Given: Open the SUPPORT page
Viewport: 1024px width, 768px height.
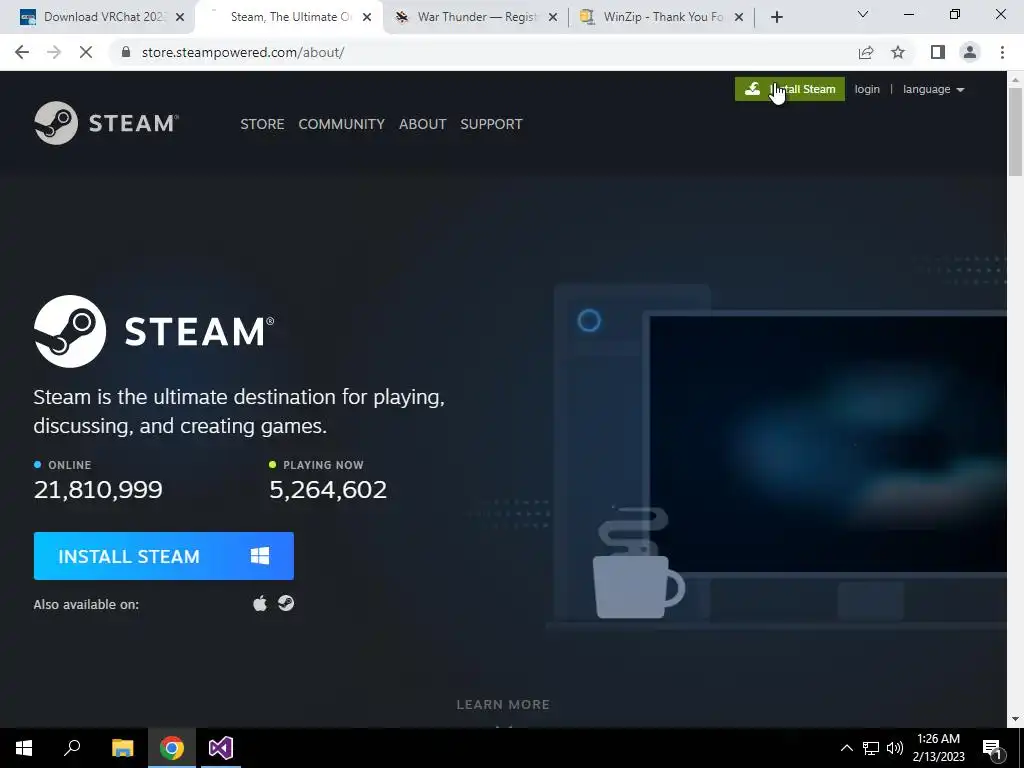Looking at the screenshot, I should coord(491,124).
